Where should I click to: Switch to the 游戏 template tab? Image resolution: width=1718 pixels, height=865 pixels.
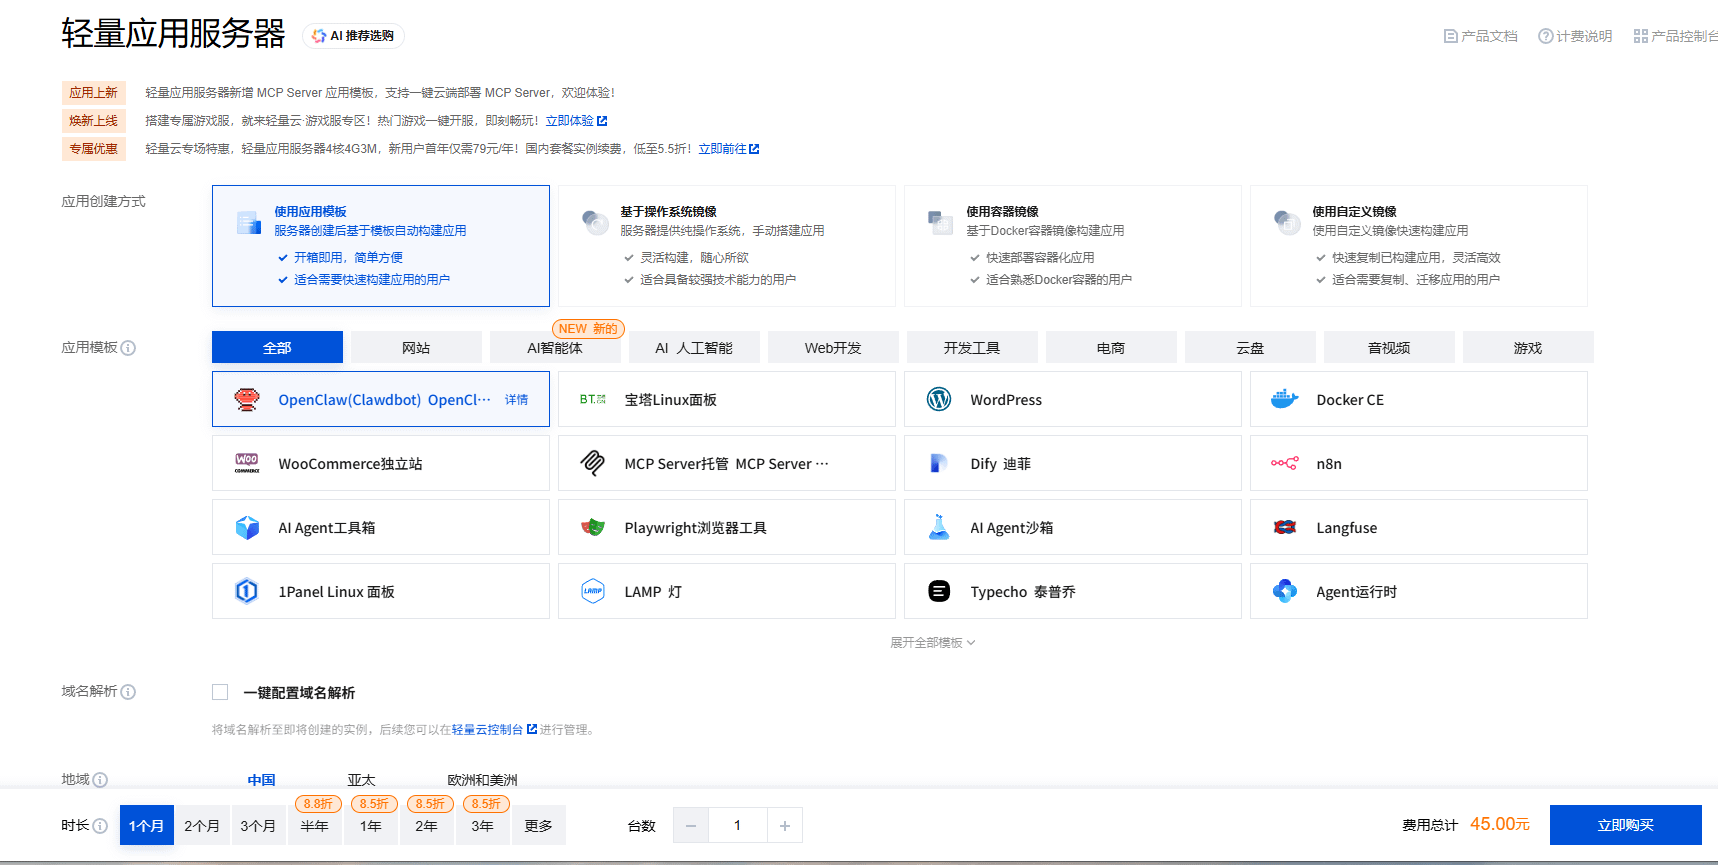(1527, 348)
